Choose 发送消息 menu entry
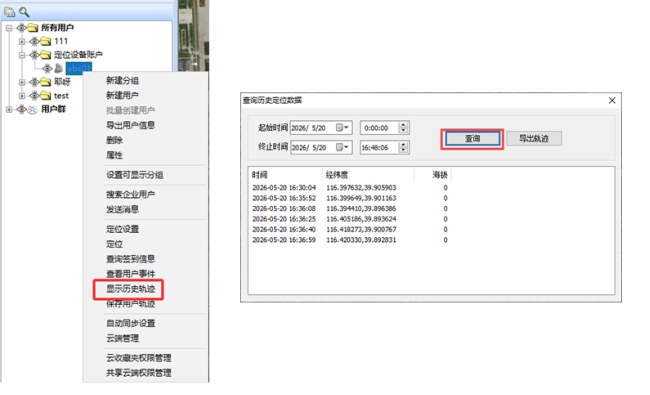The width and height of the screenshot is (650, 395). pyautogui.click(x=122, y=209)
